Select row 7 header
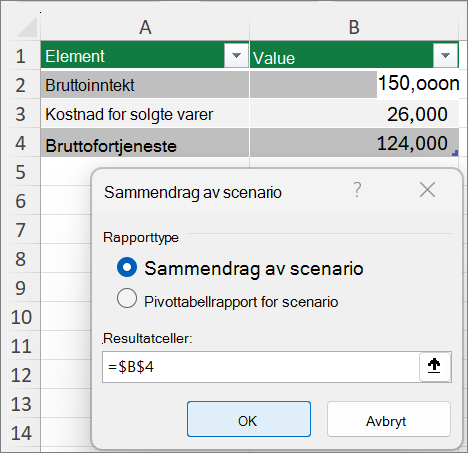The image size is (468, 453). point(20,230)
